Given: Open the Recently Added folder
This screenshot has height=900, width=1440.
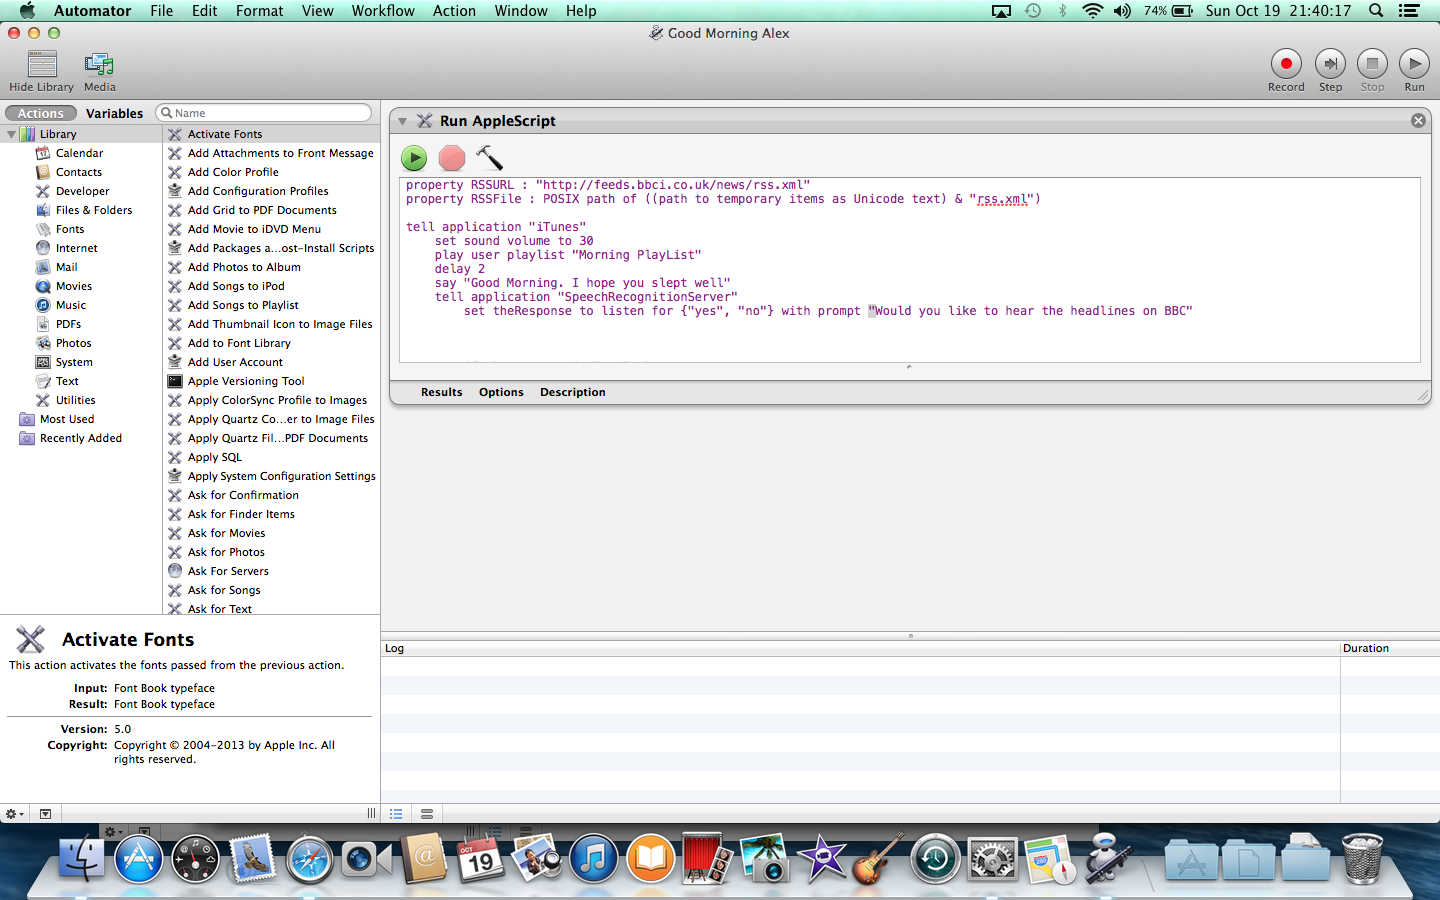Looking at the screenshot, I should click(81, 438).
